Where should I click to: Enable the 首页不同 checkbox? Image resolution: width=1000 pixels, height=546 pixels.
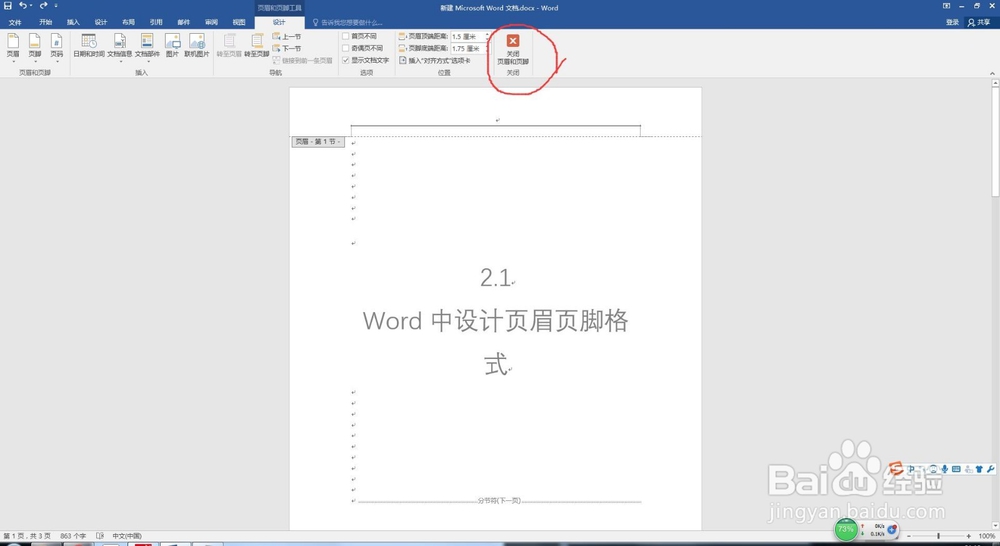pos(346,36)
